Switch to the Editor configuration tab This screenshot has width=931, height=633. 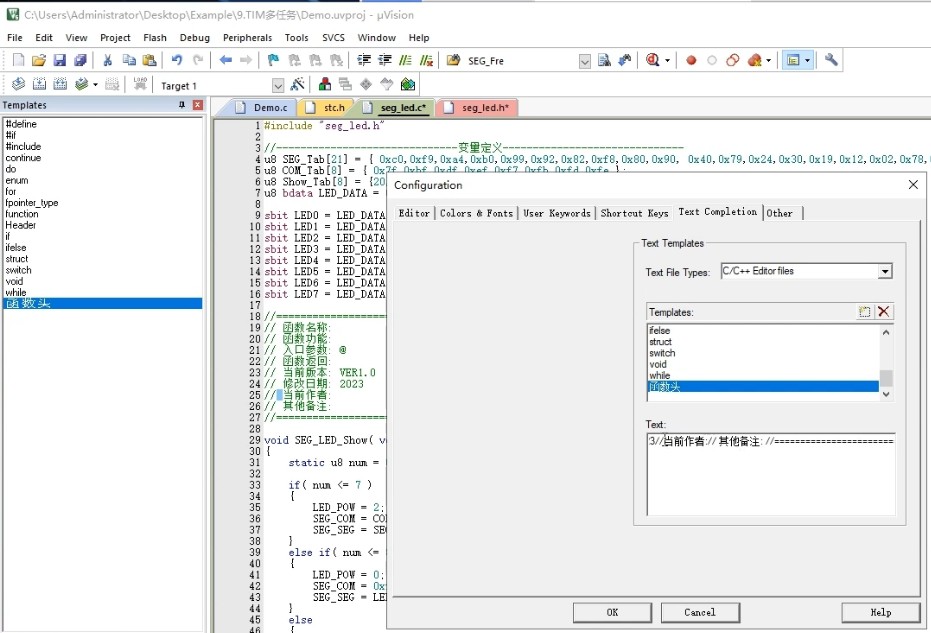pyautogui.click(x=414, y=213)
